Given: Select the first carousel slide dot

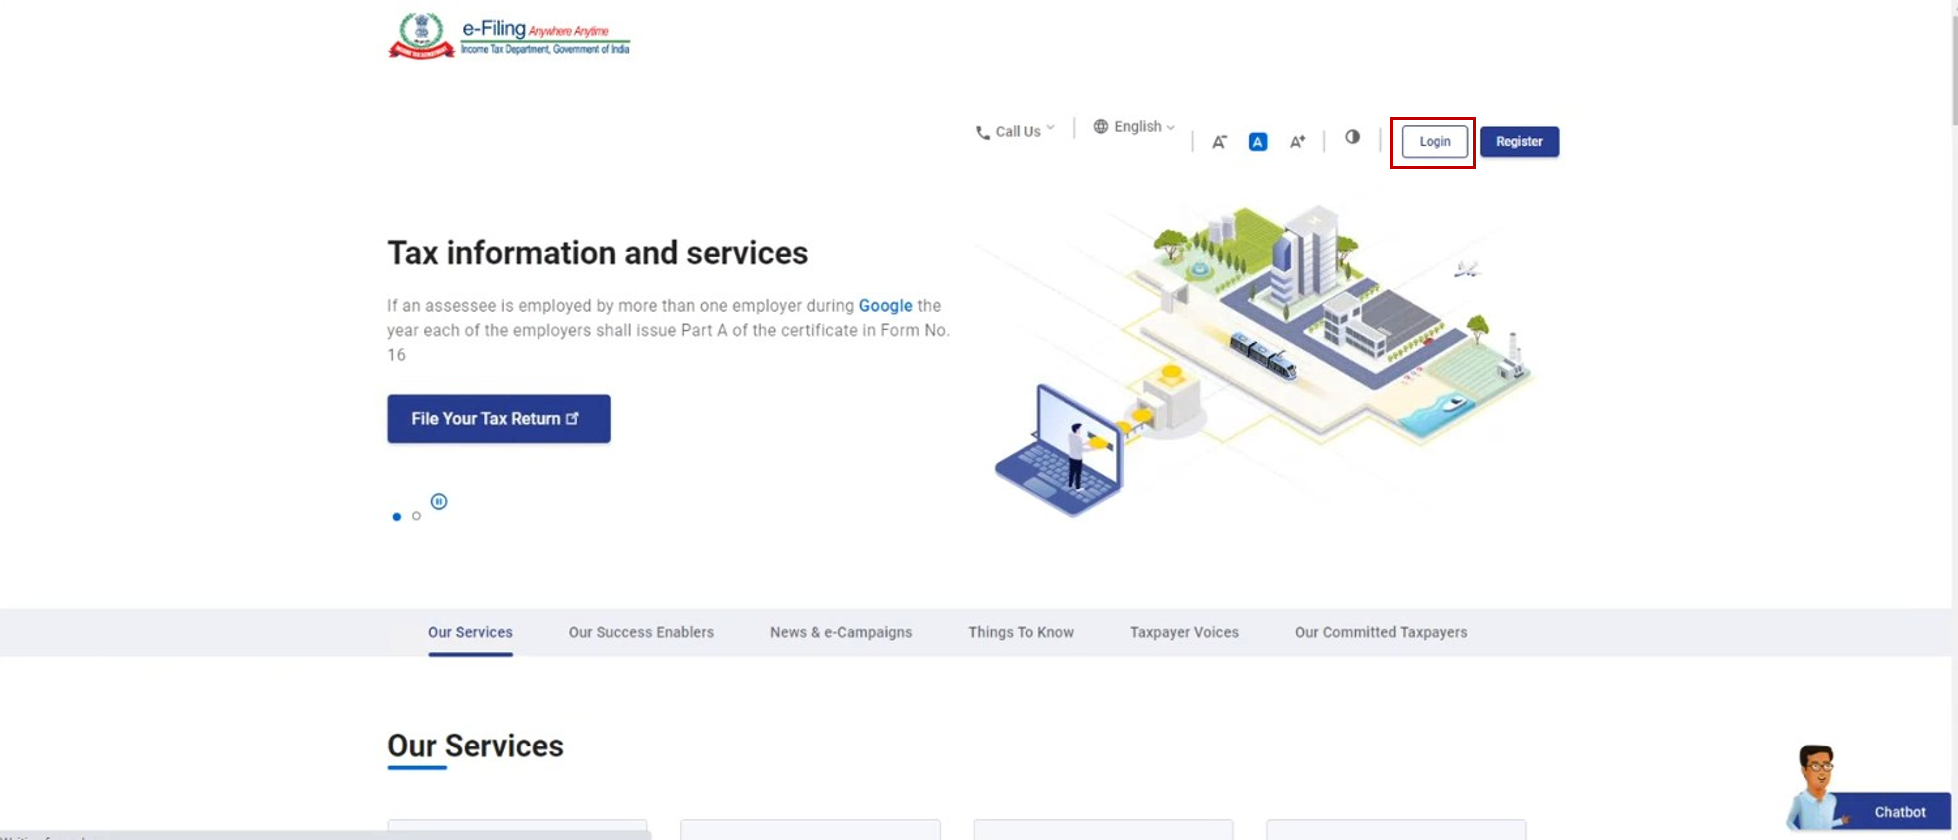Looking at the screenshot, I should point(397,517).
